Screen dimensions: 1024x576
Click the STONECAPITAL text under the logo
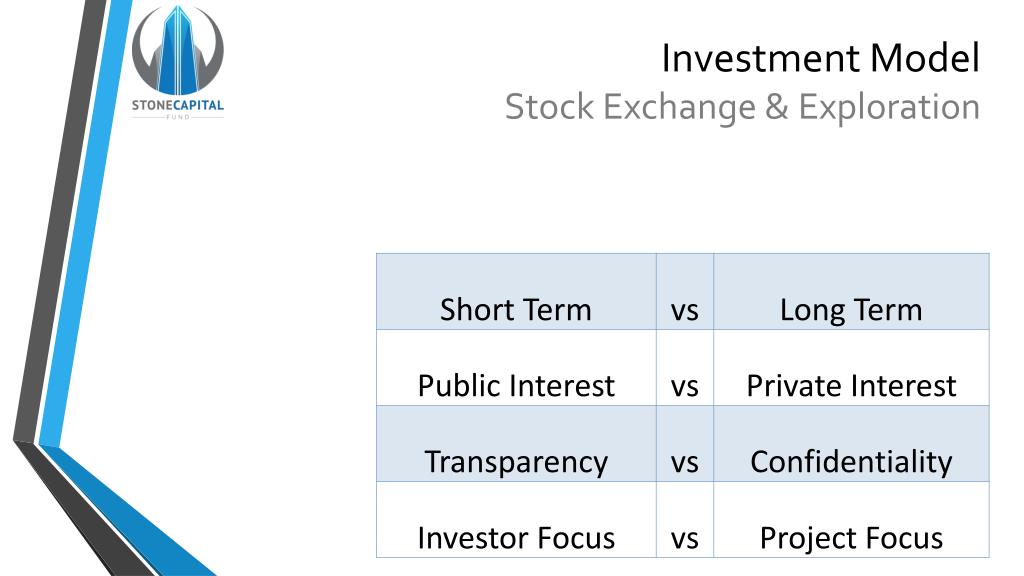coord(178,105)
